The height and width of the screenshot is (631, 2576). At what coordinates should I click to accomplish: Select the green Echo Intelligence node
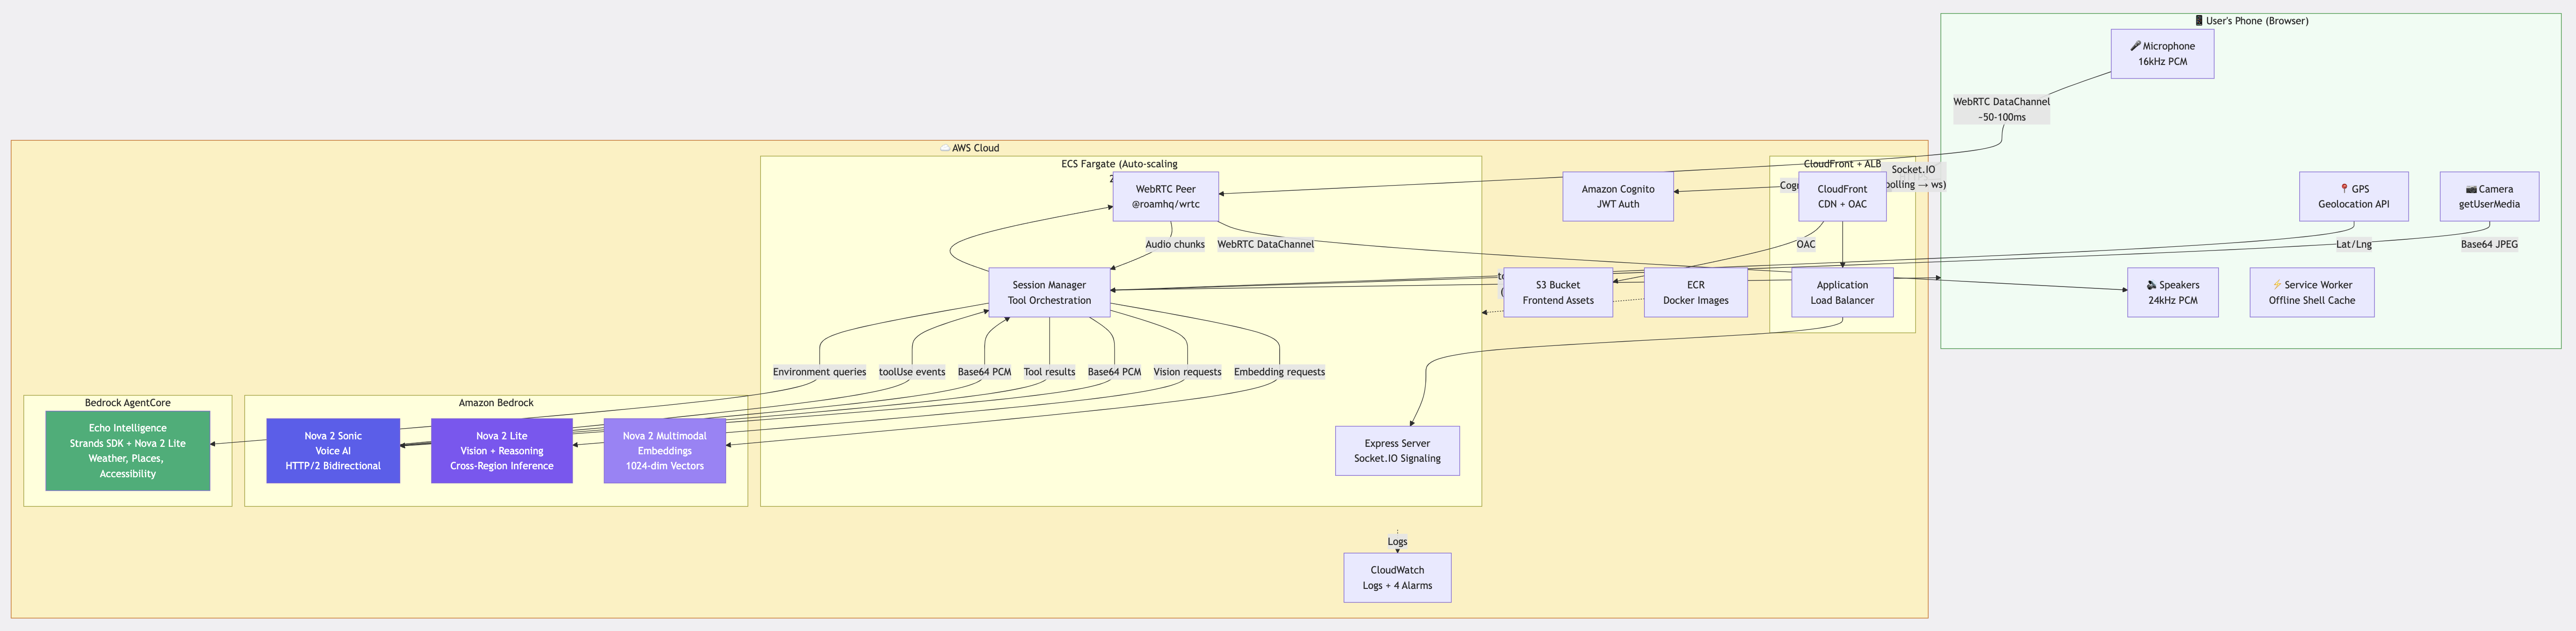click(x=128, y=451)
